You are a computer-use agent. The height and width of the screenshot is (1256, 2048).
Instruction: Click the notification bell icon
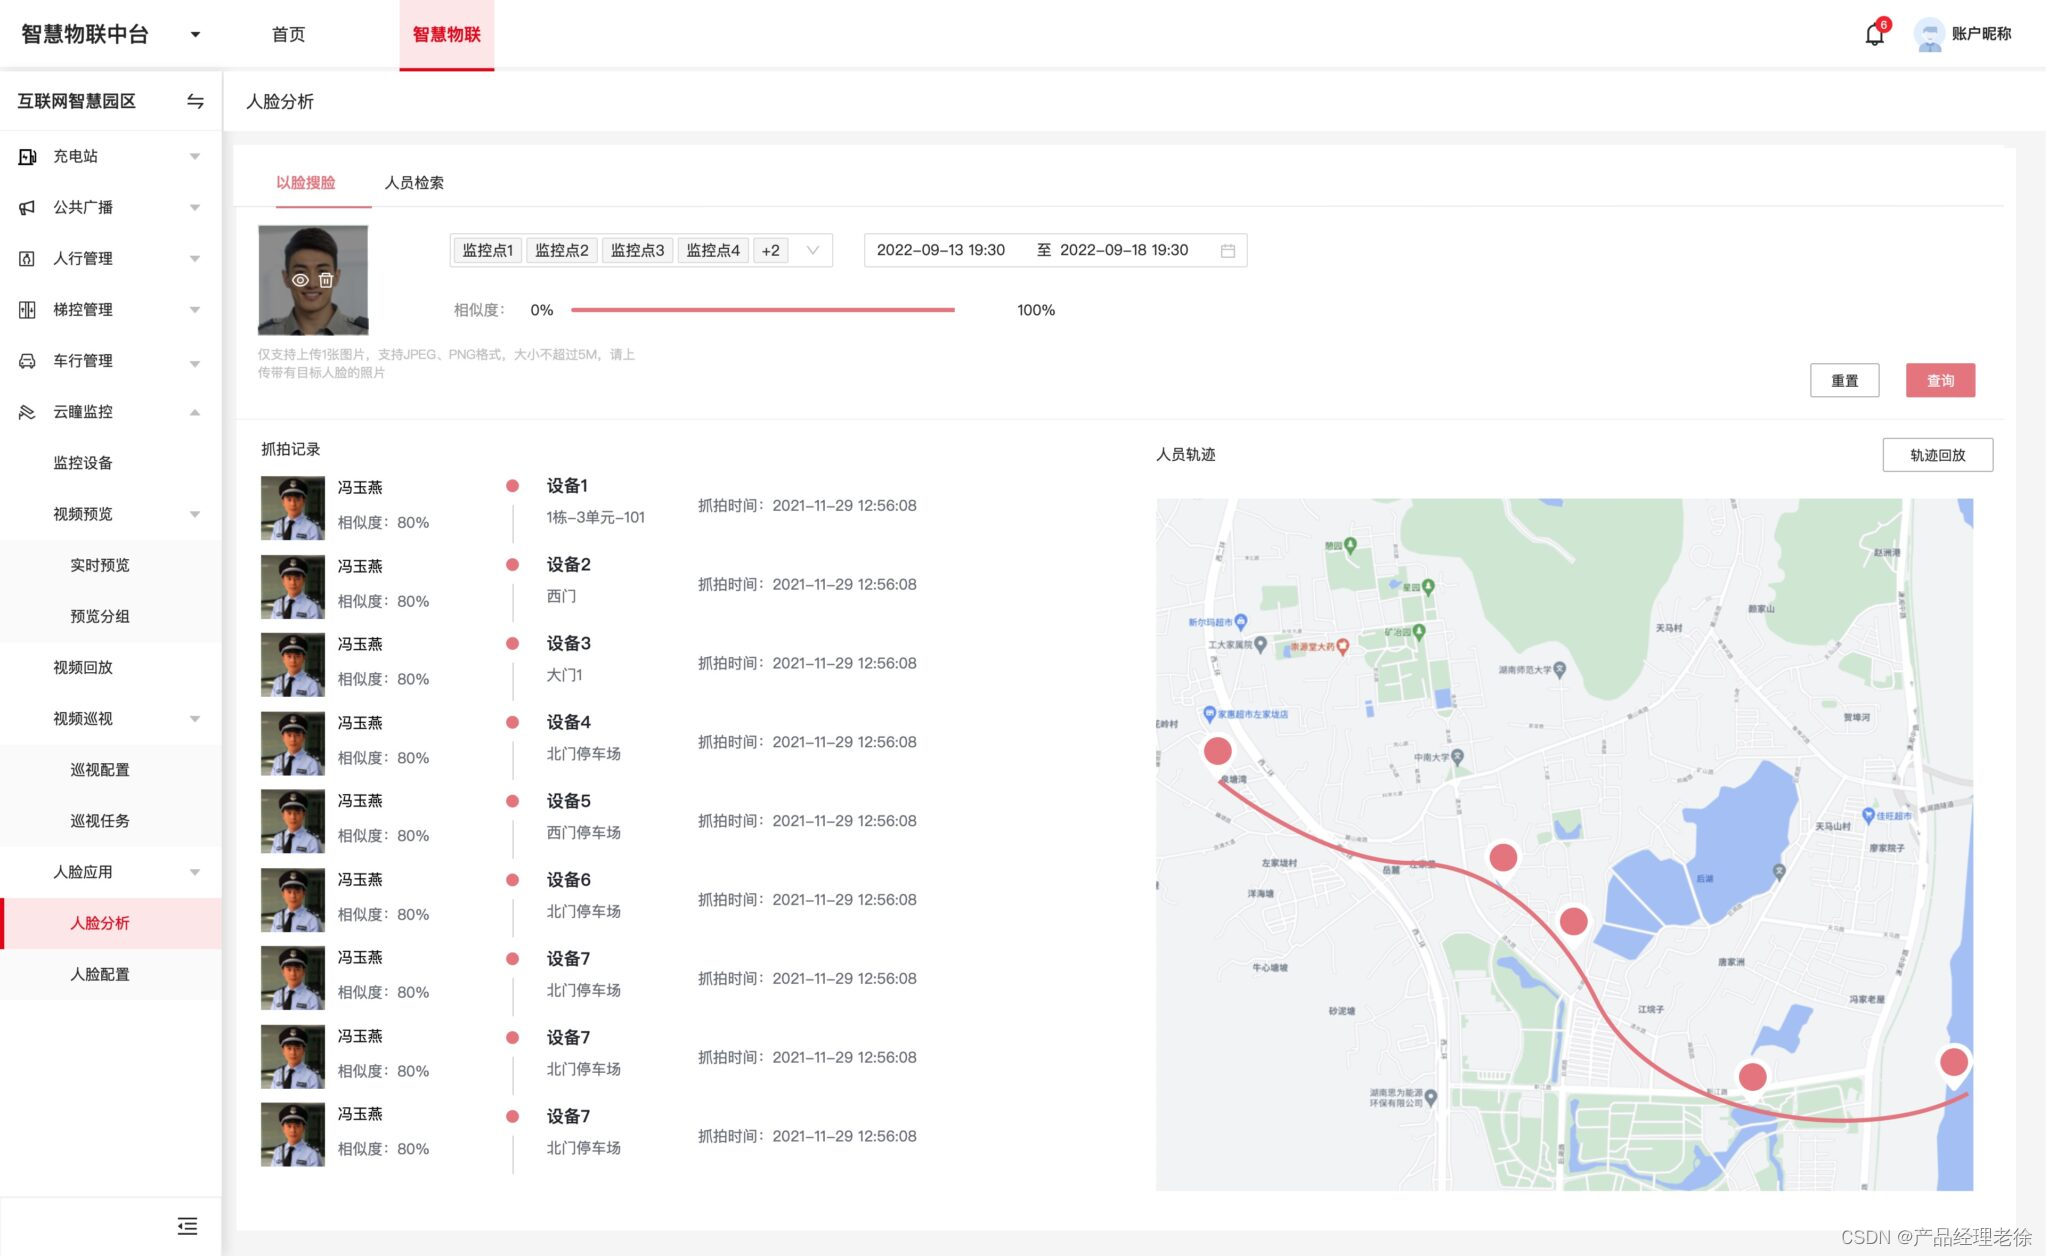tap(1874, 35)
